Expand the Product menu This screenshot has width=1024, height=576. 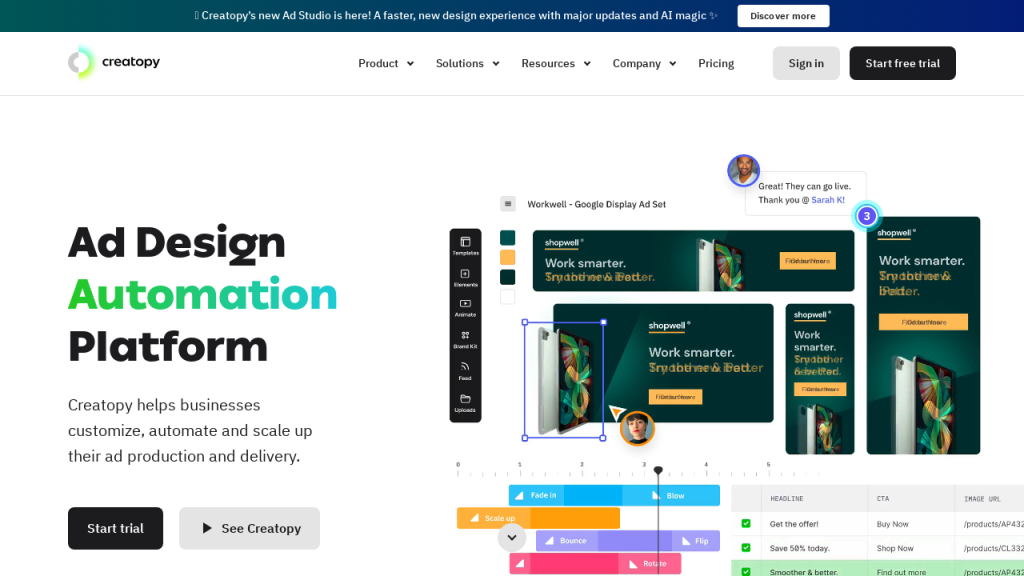point(386,63)
